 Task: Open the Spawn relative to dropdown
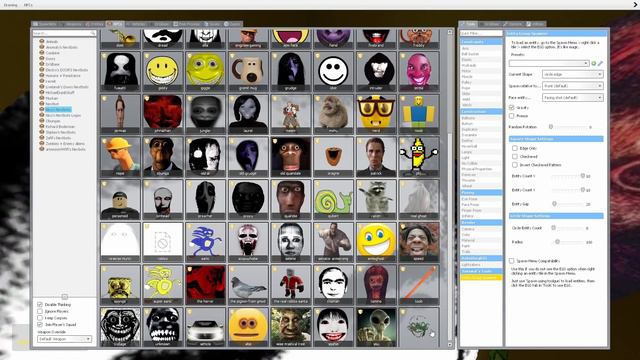[572, 86]
